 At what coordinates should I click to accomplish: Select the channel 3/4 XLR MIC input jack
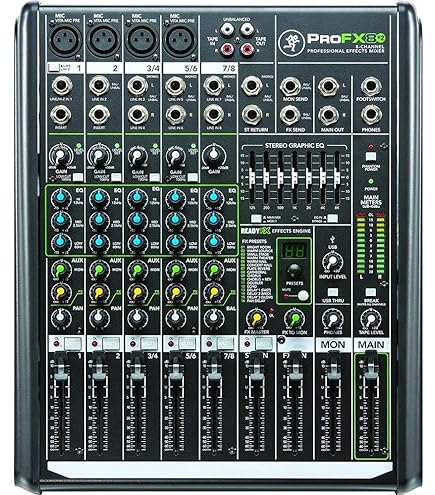click(x=143, y=40)
